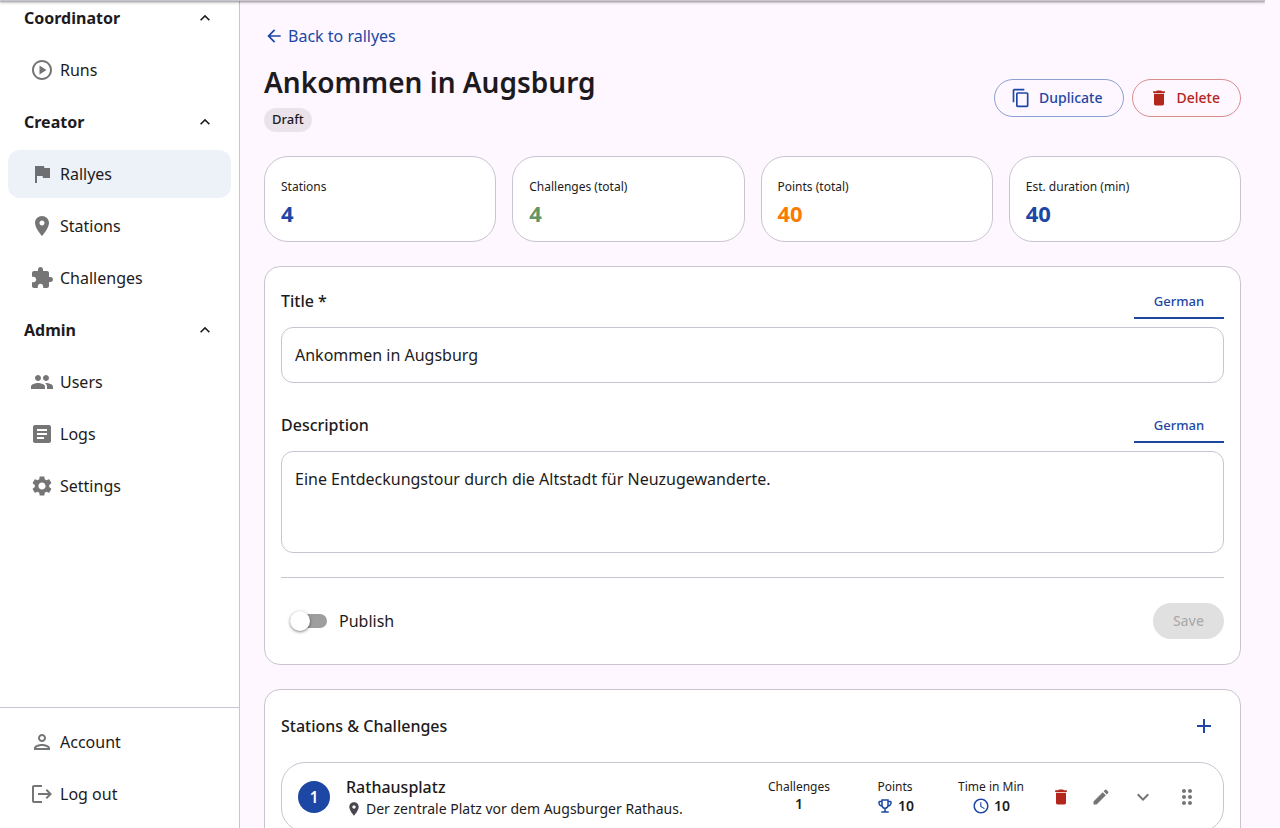
Task: Delete the Ankommen in Augsburg rally
Action: click(x=1186, y=98)
